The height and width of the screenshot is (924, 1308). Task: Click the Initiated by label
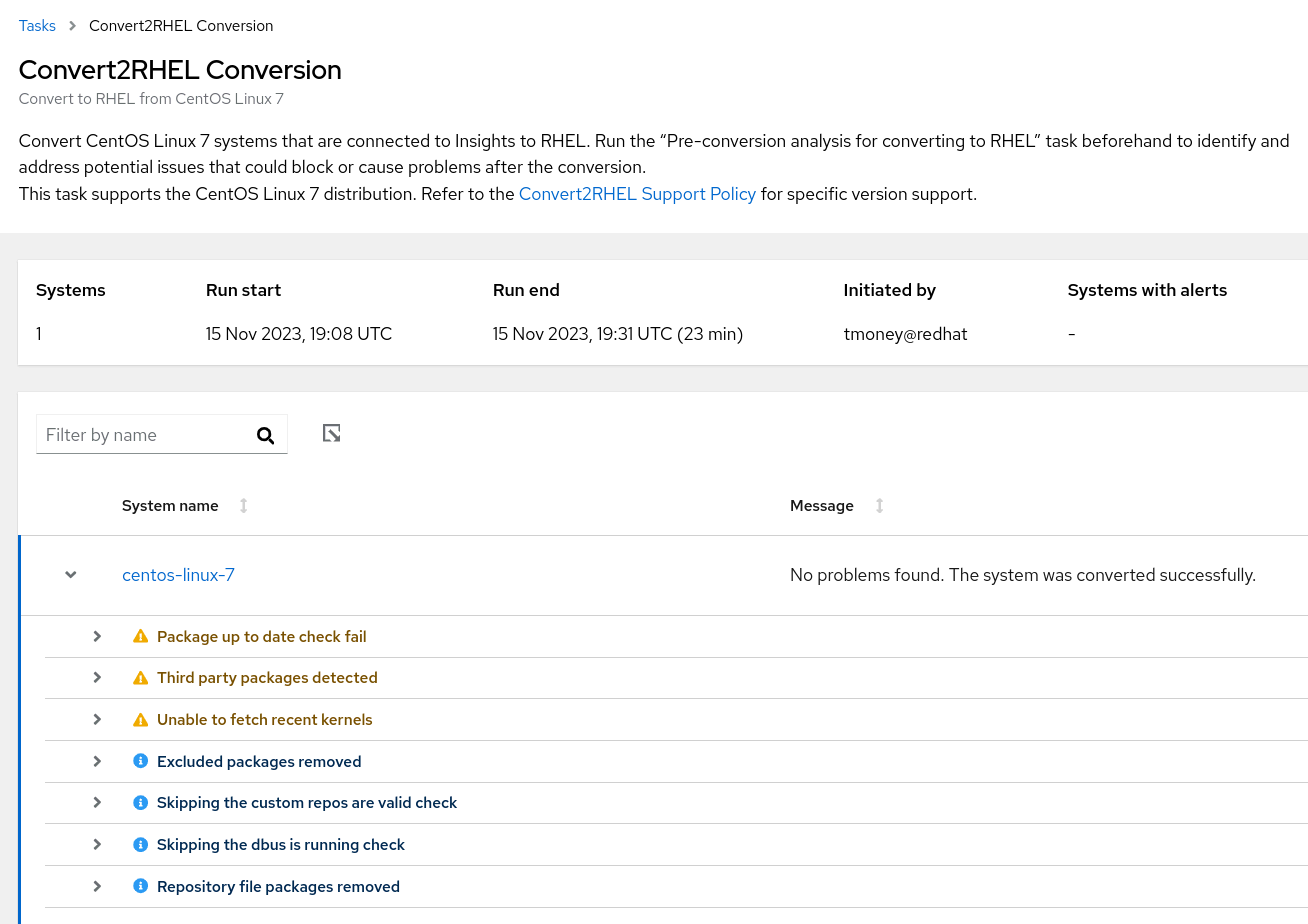(890, 290)
